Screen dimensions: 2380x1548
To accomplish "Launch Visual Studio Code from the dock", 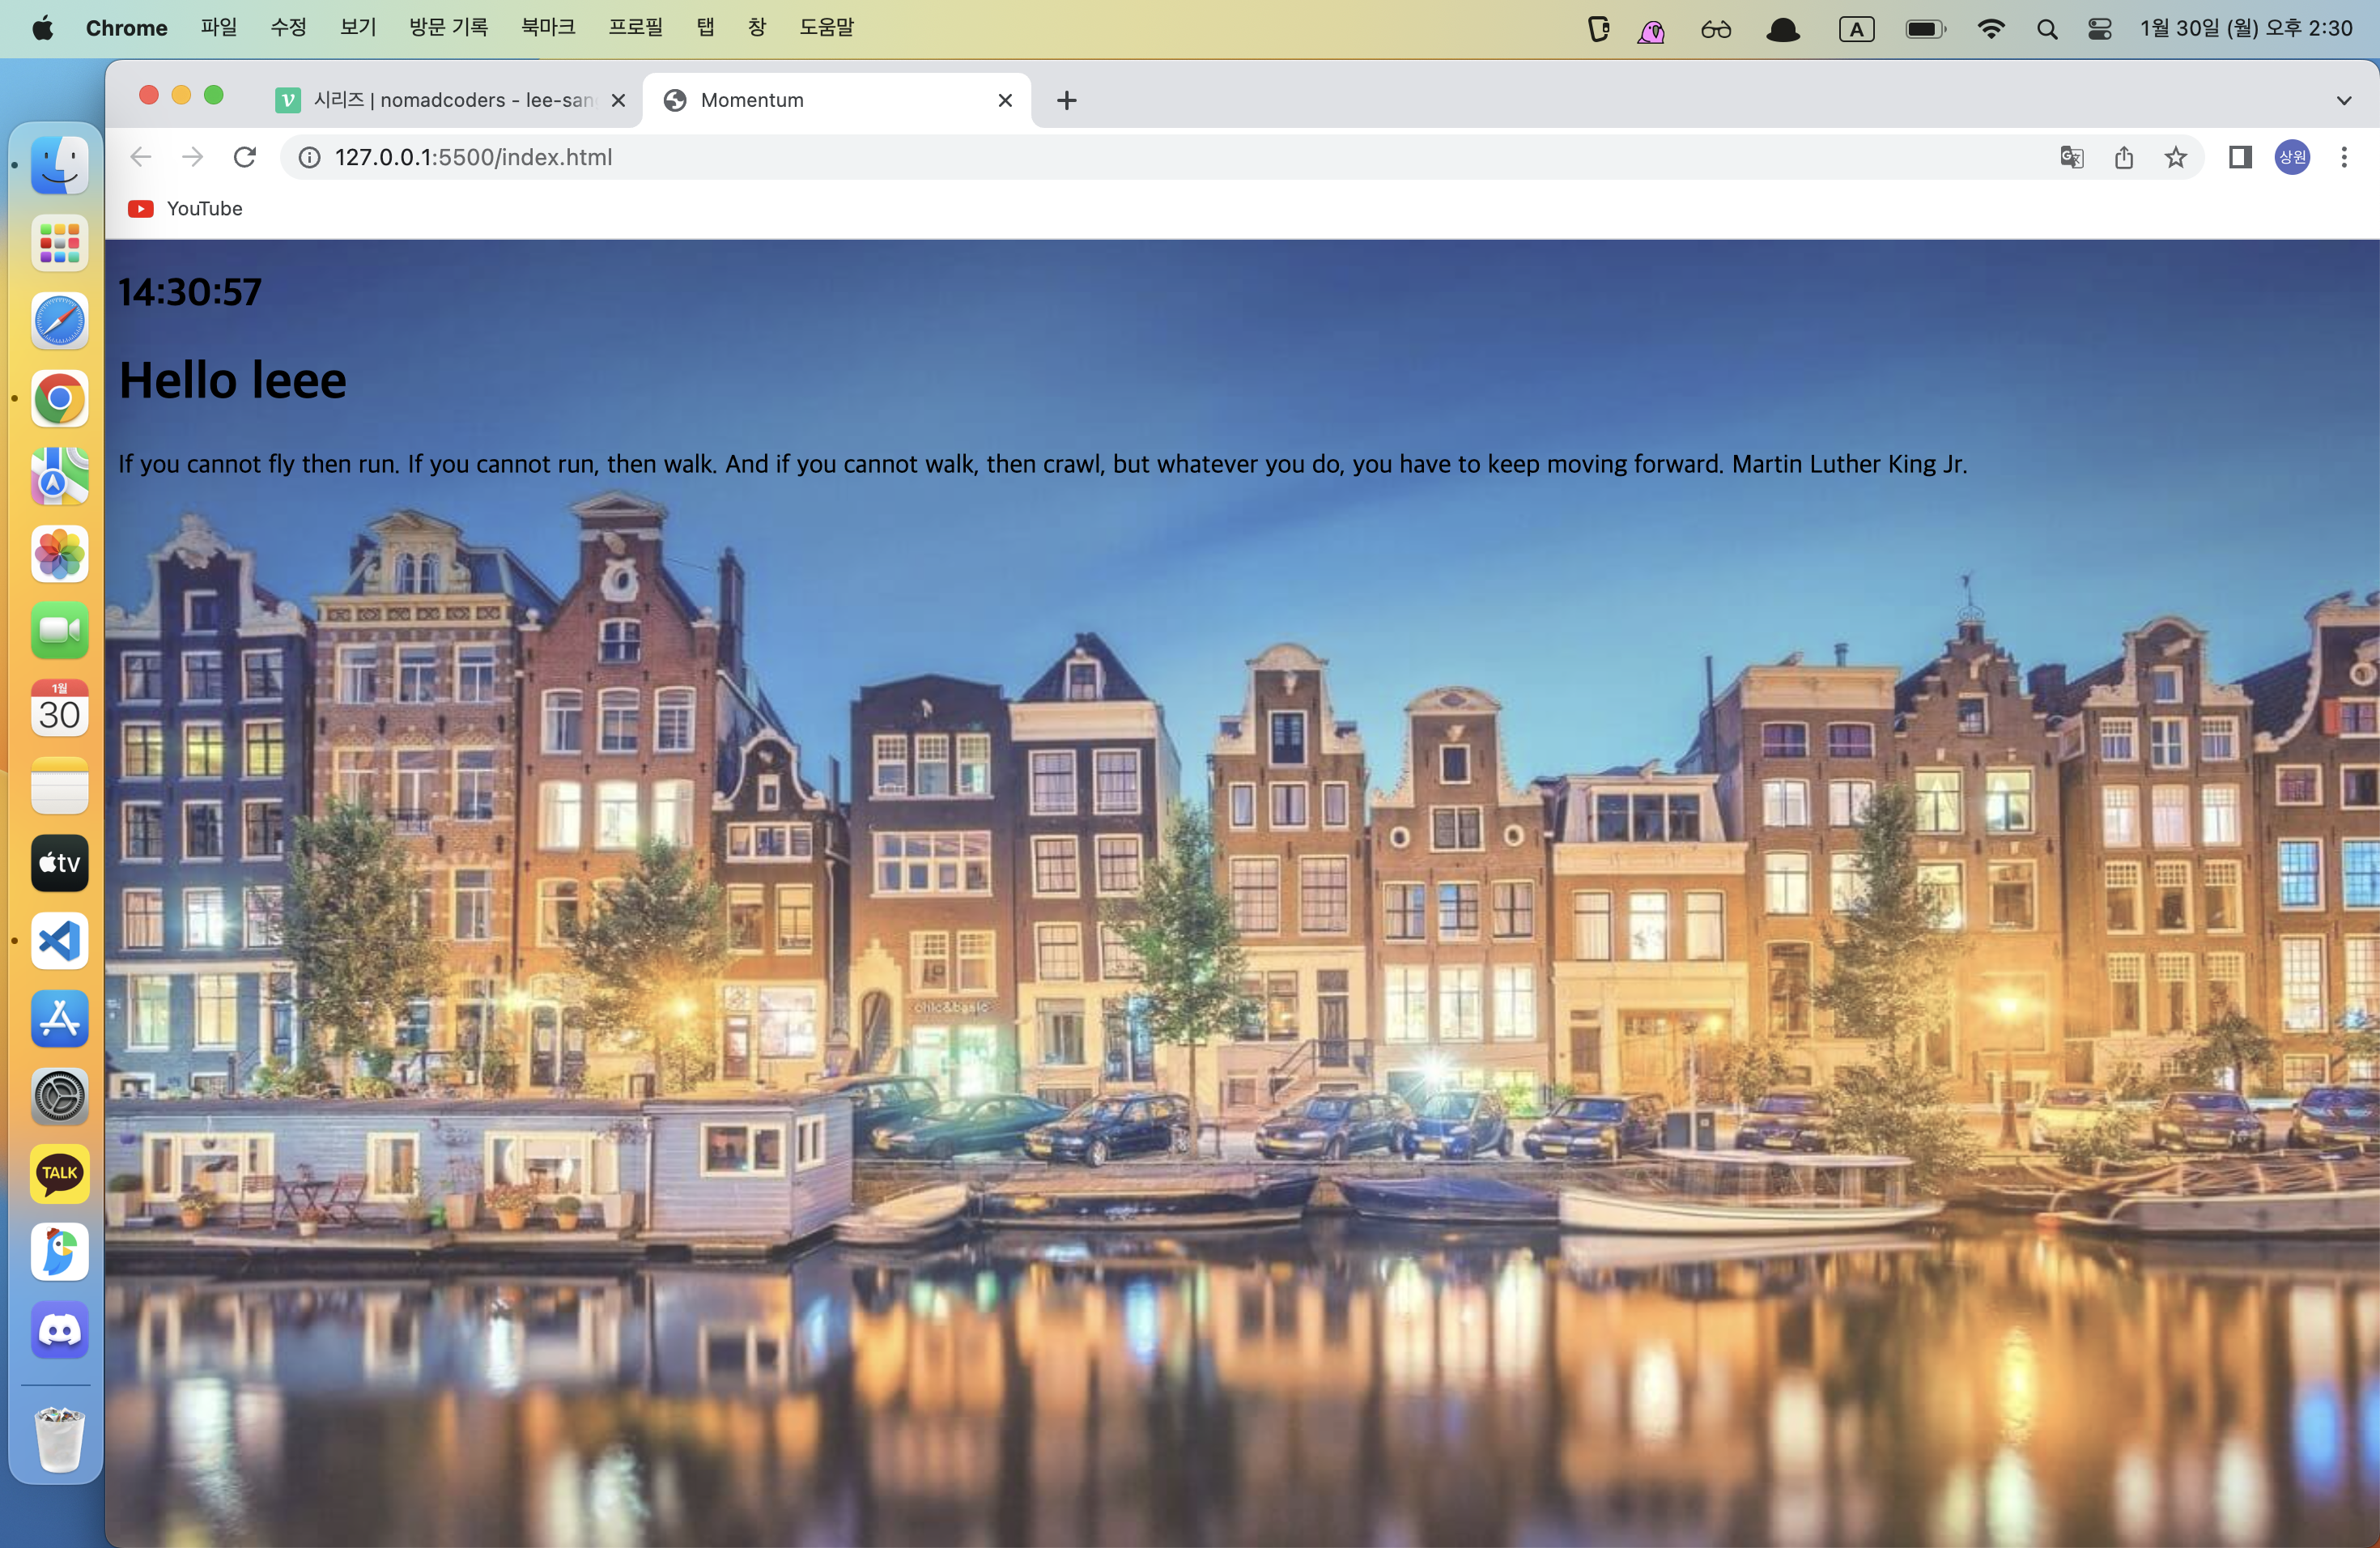I will click(x=59, y=941).
